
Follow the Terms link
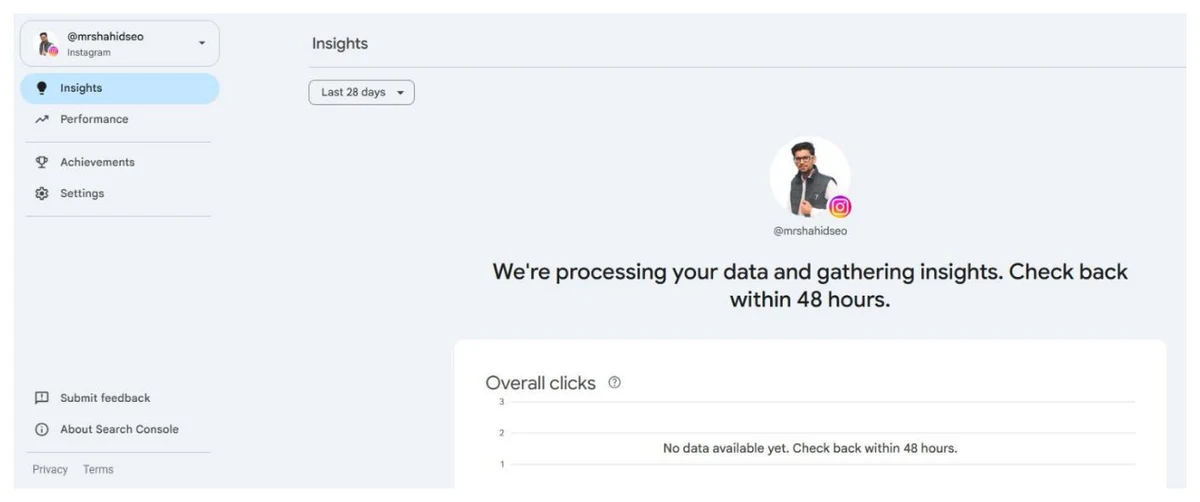(98, 469)
